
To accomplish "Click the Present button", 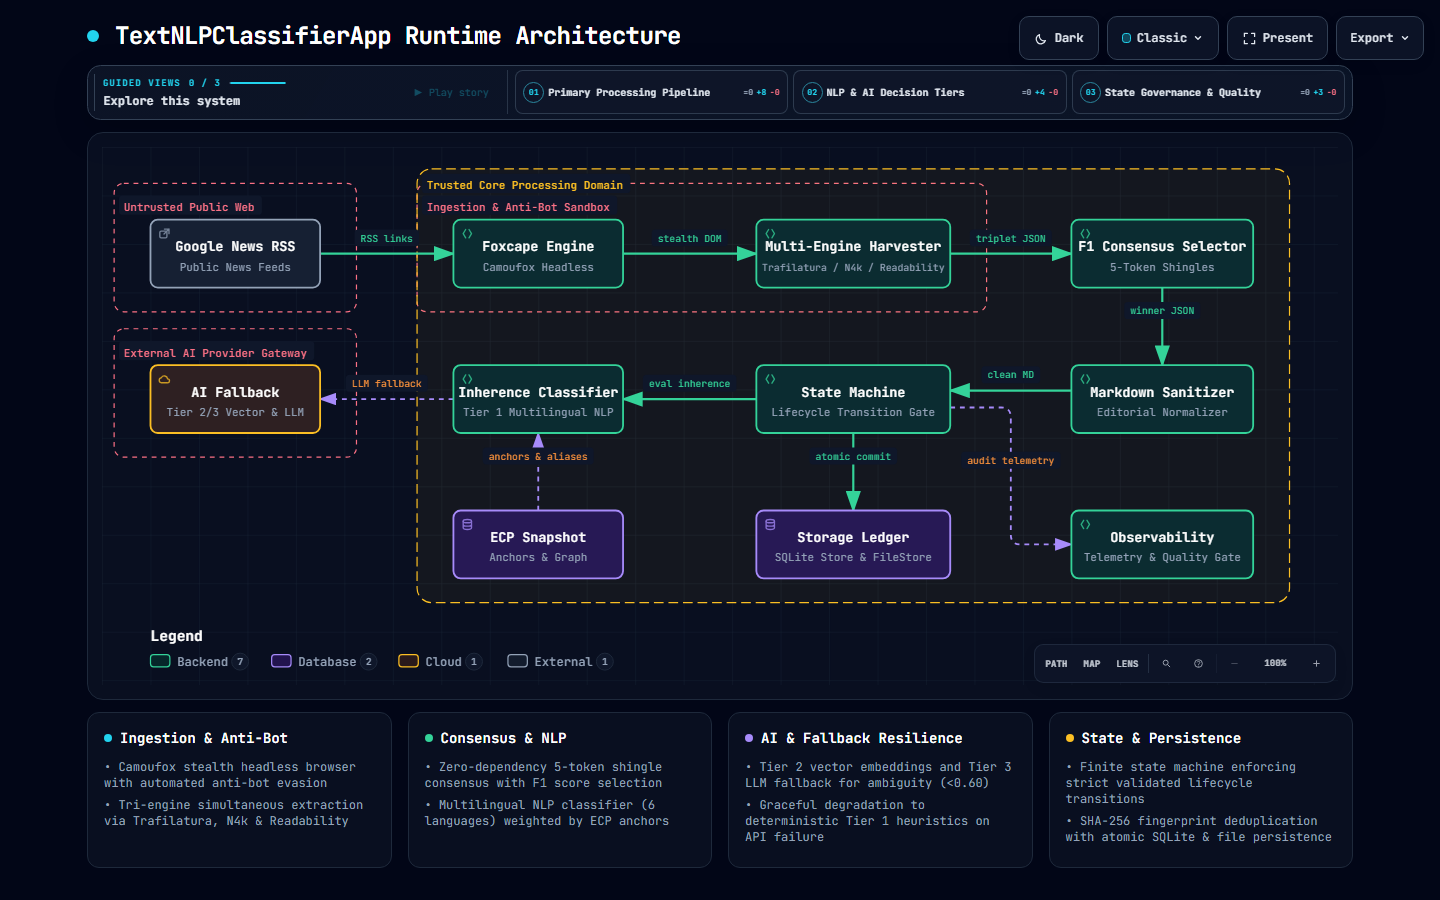I will [1277, 38].
